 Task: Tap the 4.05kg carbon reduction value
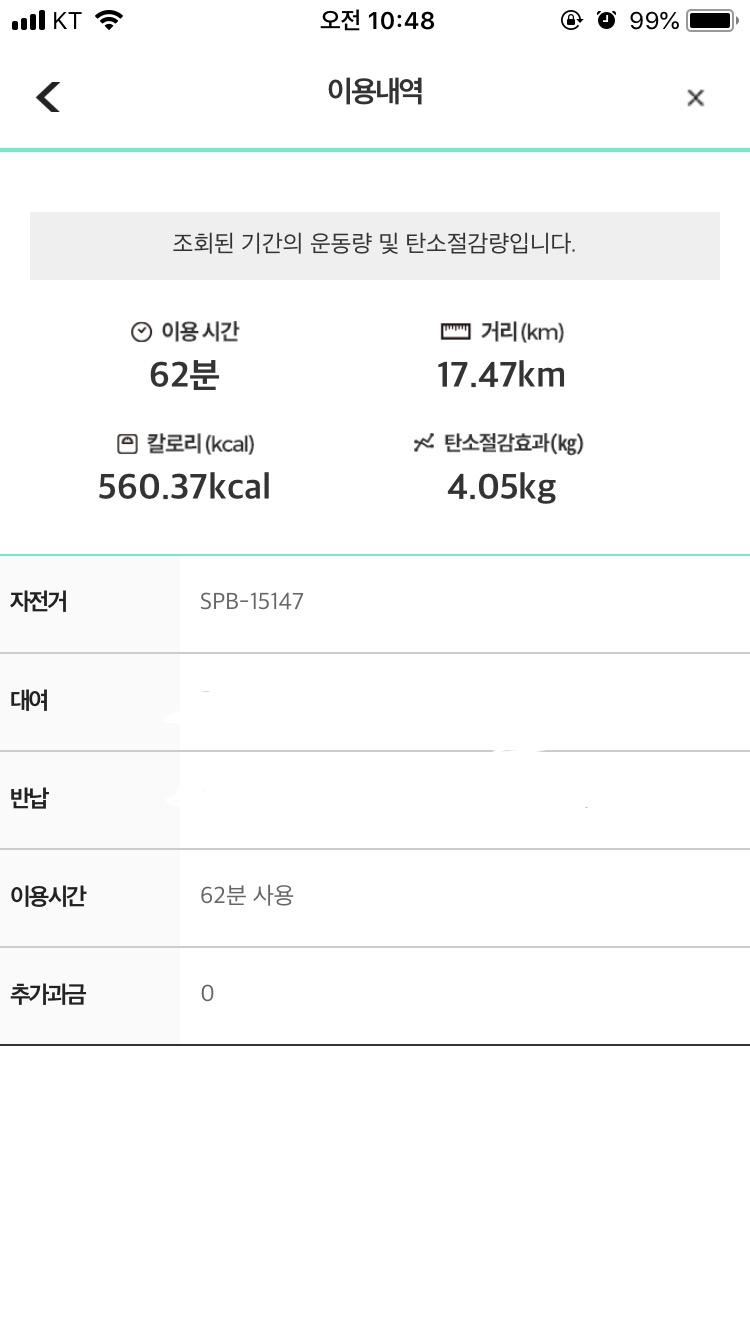pos(501,487)
